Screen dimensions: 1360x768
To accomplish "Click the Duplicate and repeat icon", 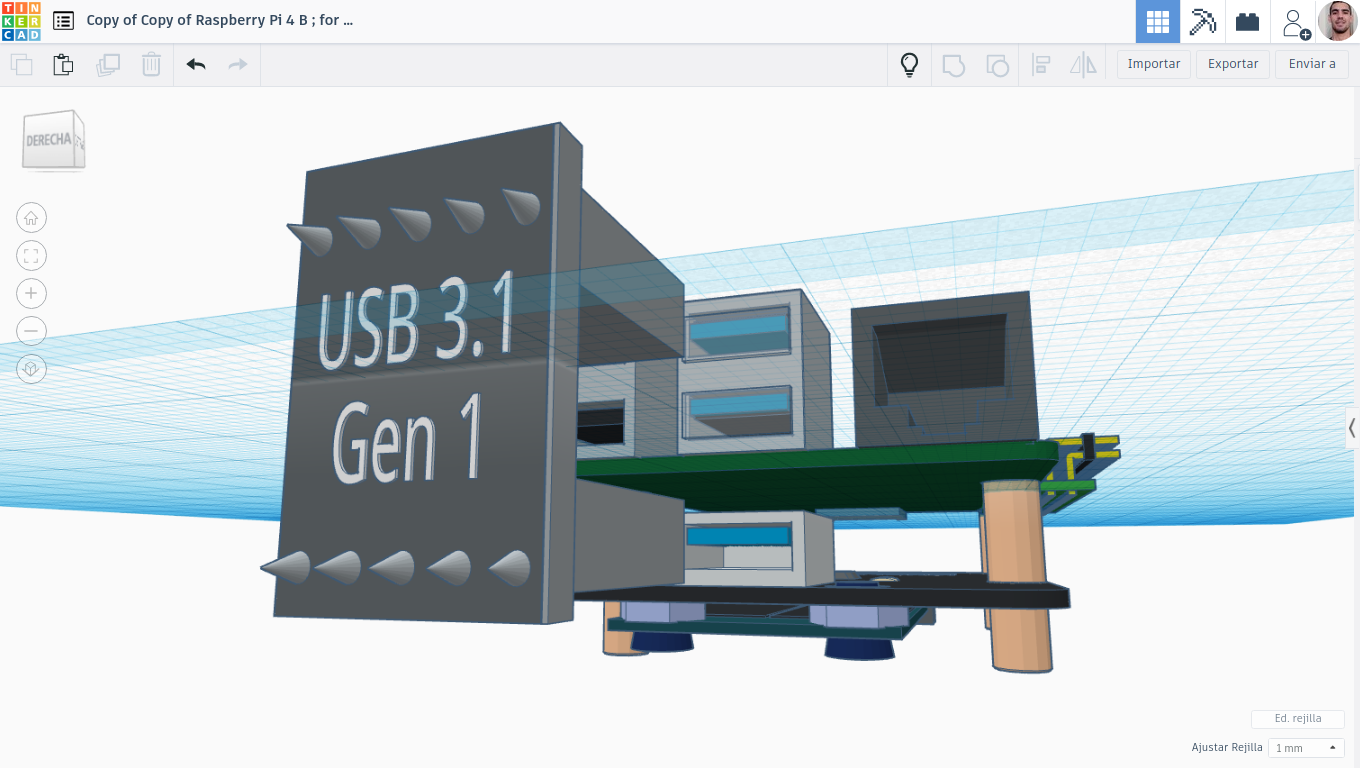I will click(107, 65).
